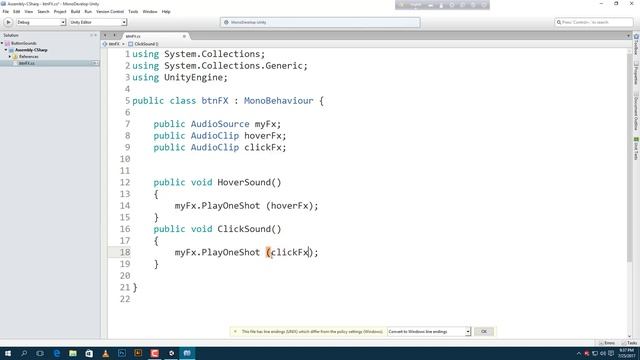Open the File menu
This screenshot has height=360, width=640.
pyautogui.click(x=6, y=11)
